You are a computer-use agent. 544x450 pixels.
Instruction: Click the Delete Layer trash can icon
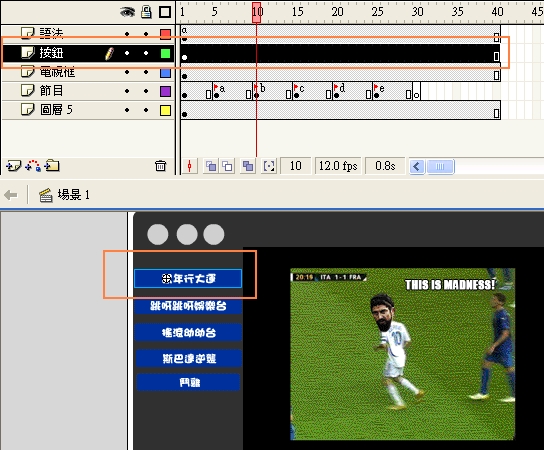tap(160, 166)
